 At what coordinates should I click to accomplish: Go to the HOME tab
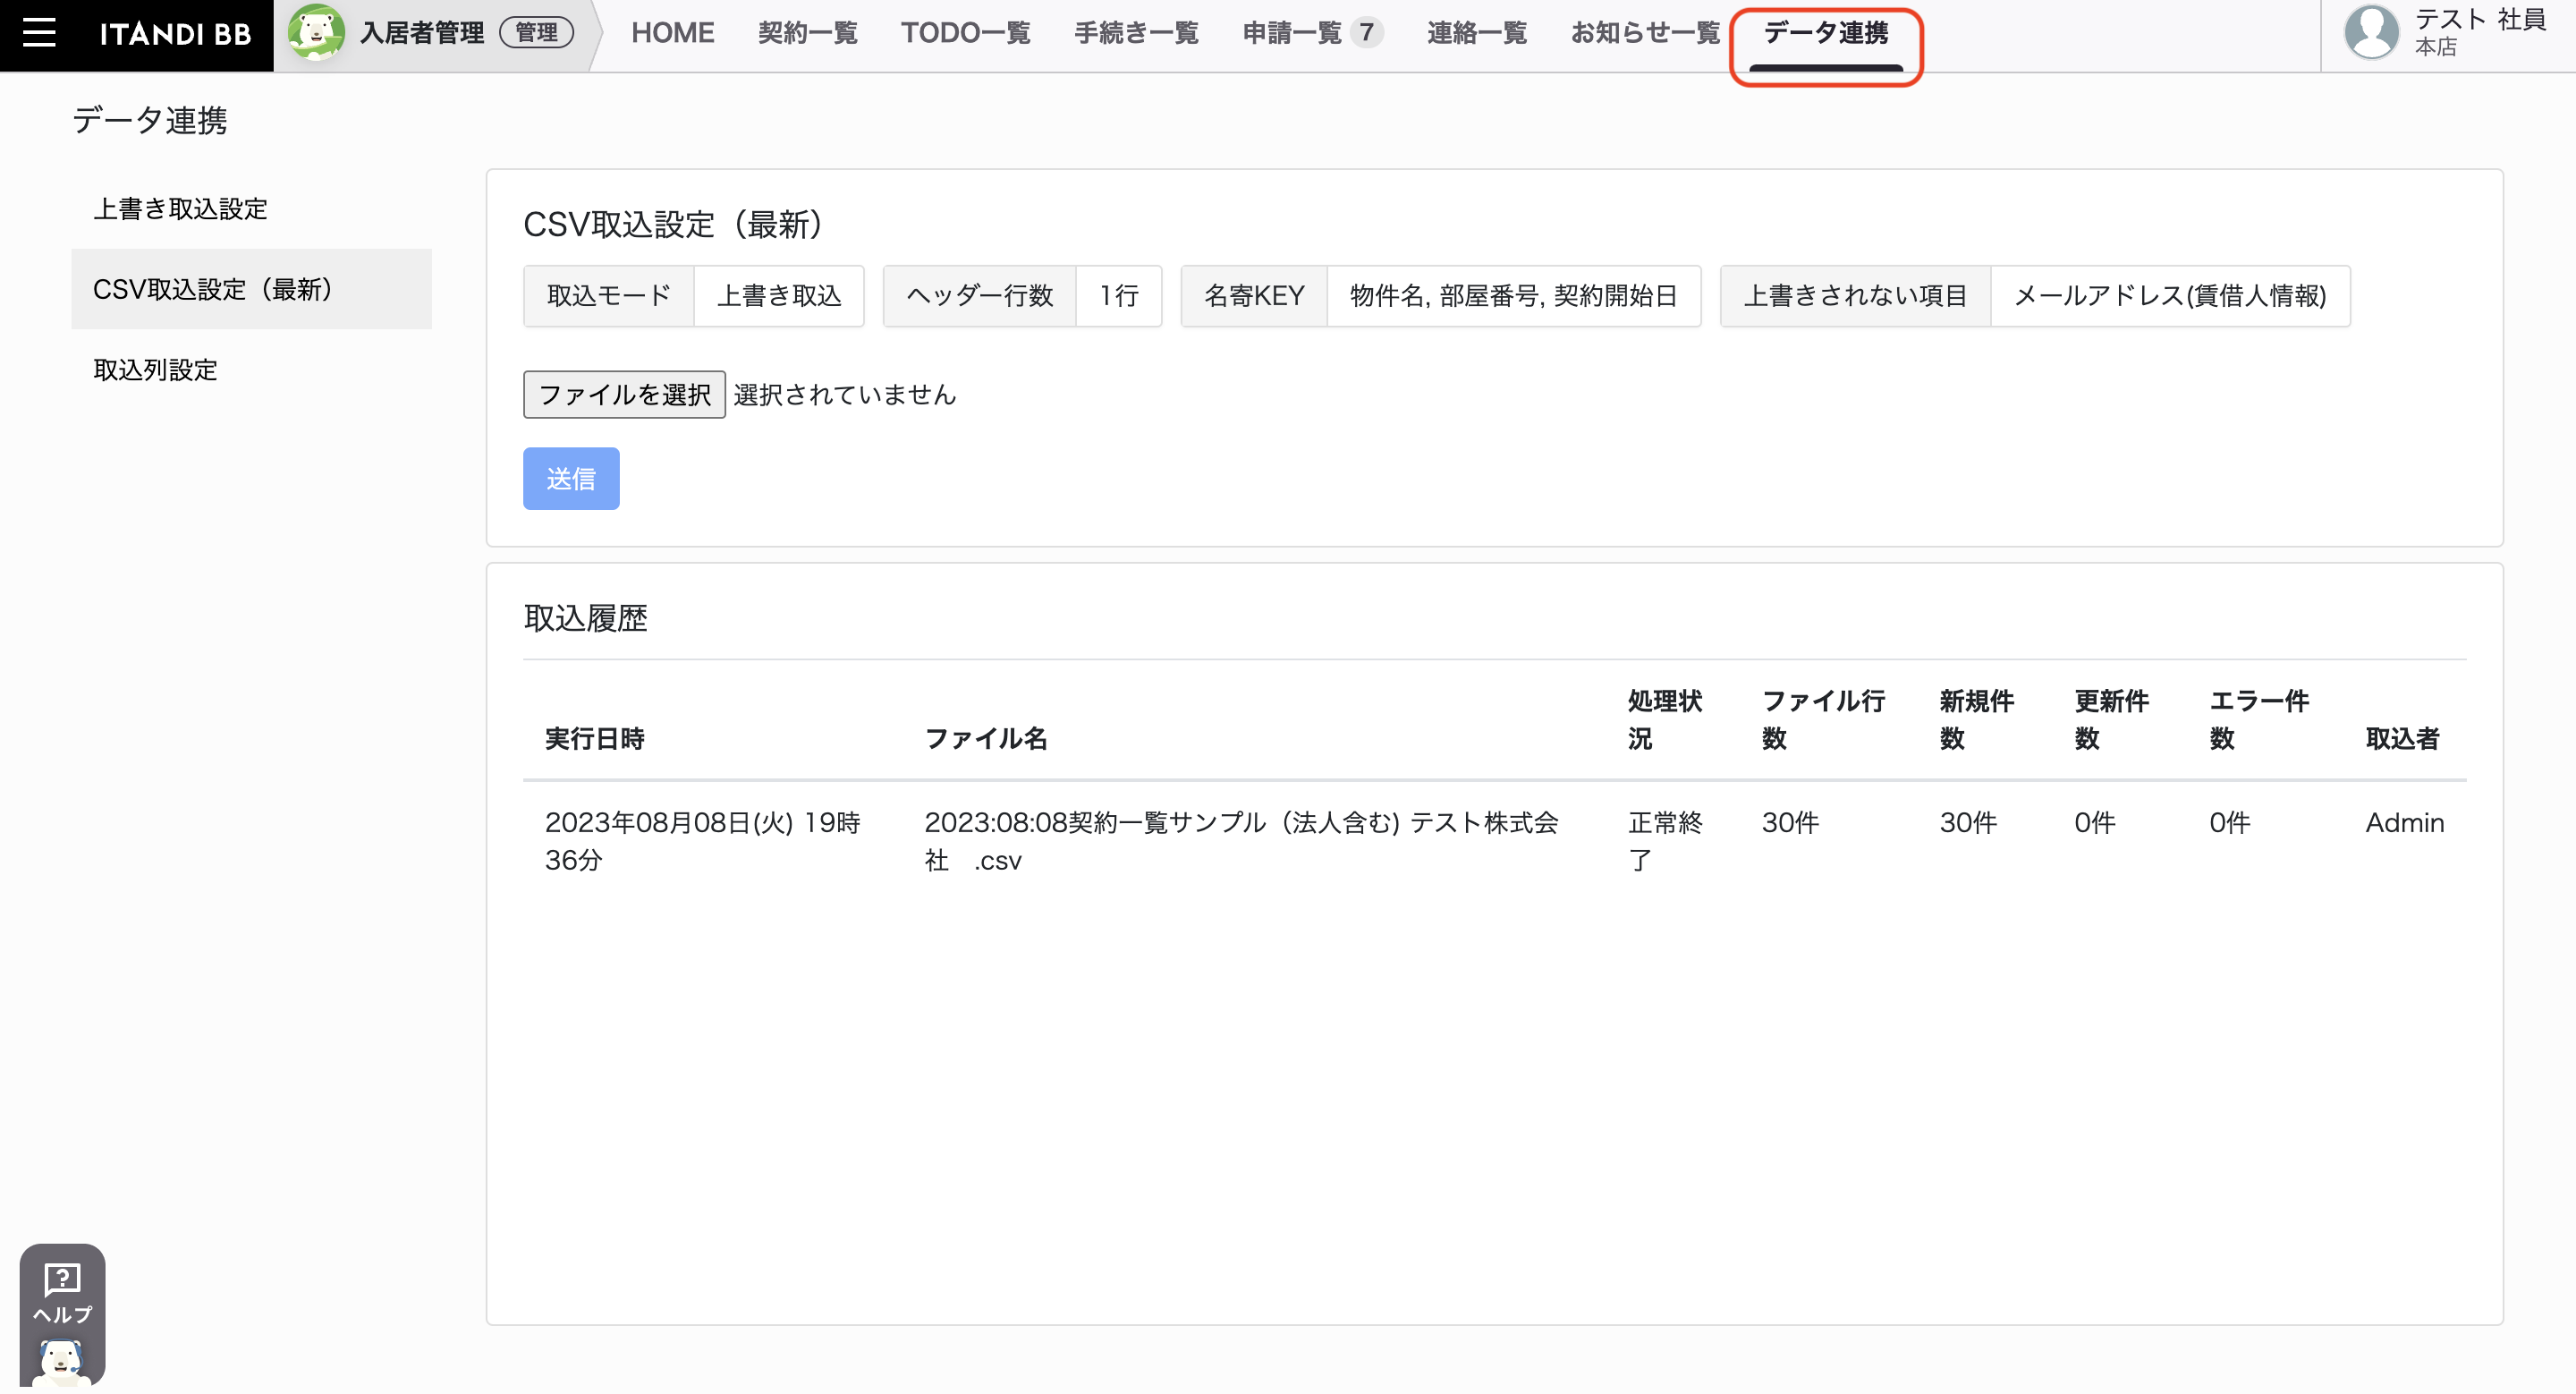pyautogui.click(x=672, y=33)
